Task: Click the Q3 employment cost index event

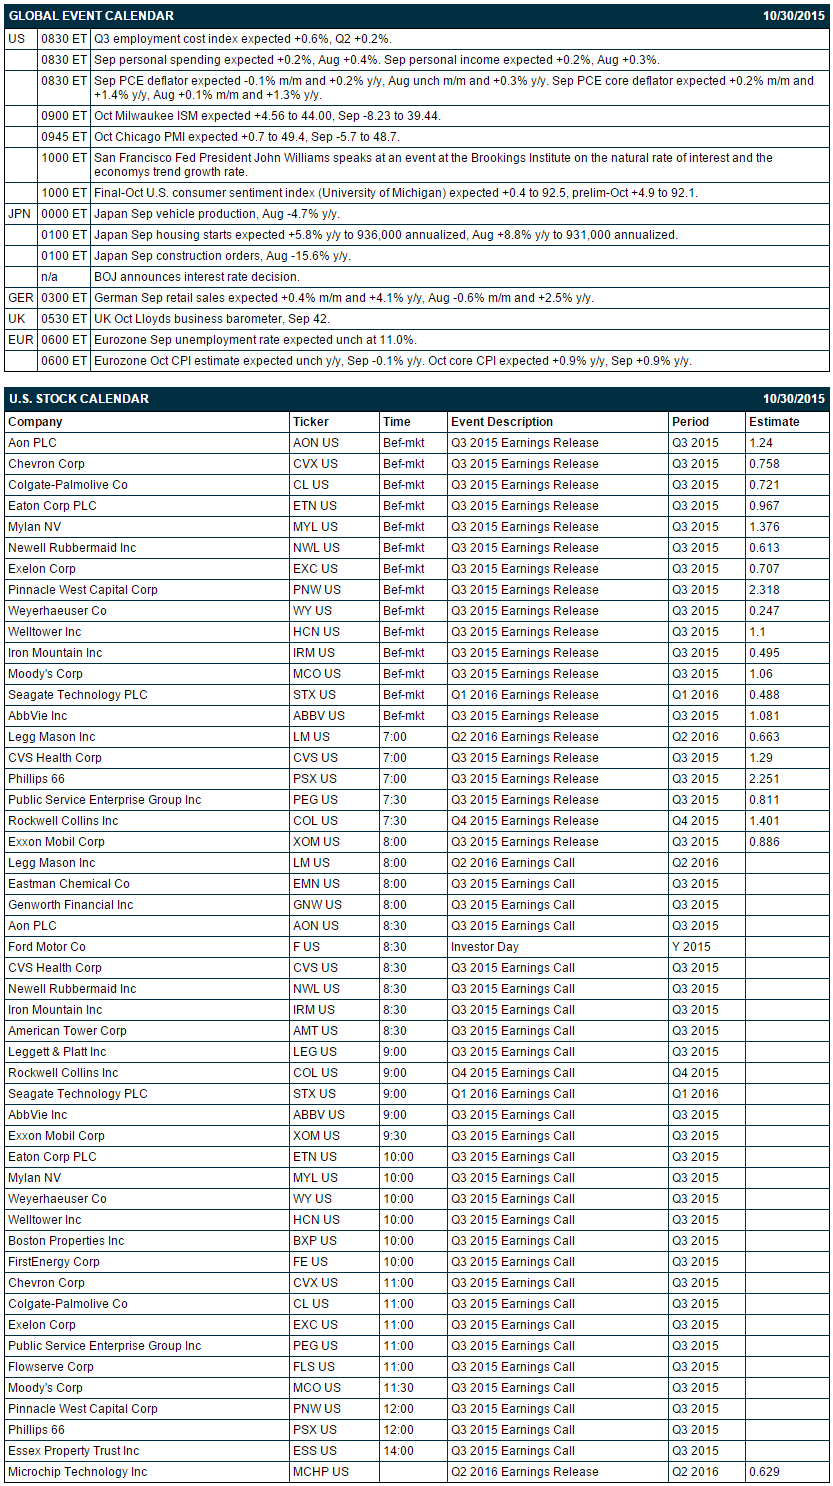Action: pyautogui.click(x=243, y=39)
